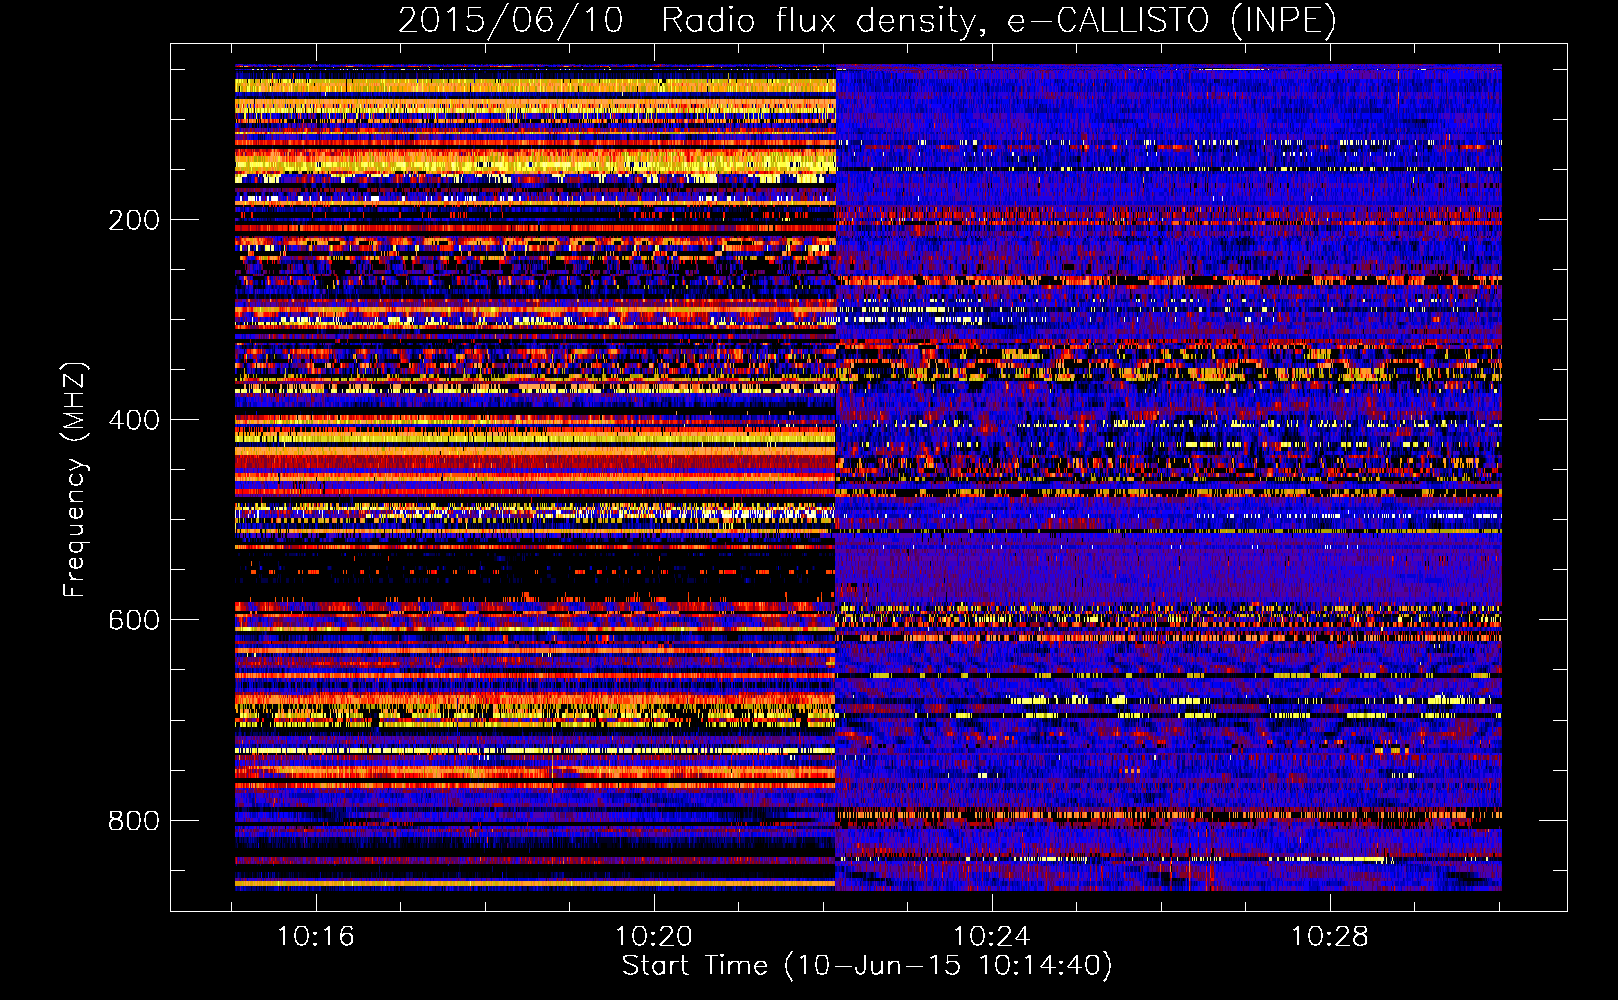Click the 10:16 time axis label

tap(316, 937)
